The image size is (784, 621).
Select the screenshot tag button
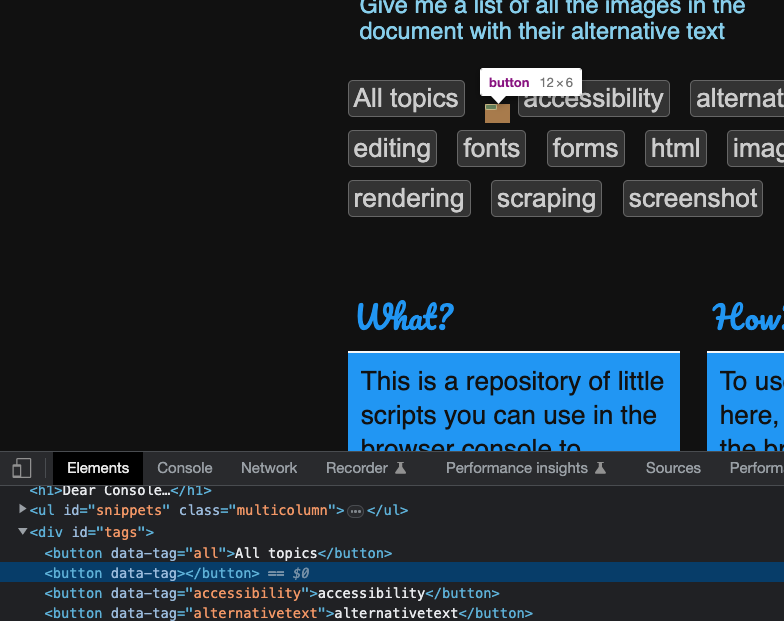(692, 198)
